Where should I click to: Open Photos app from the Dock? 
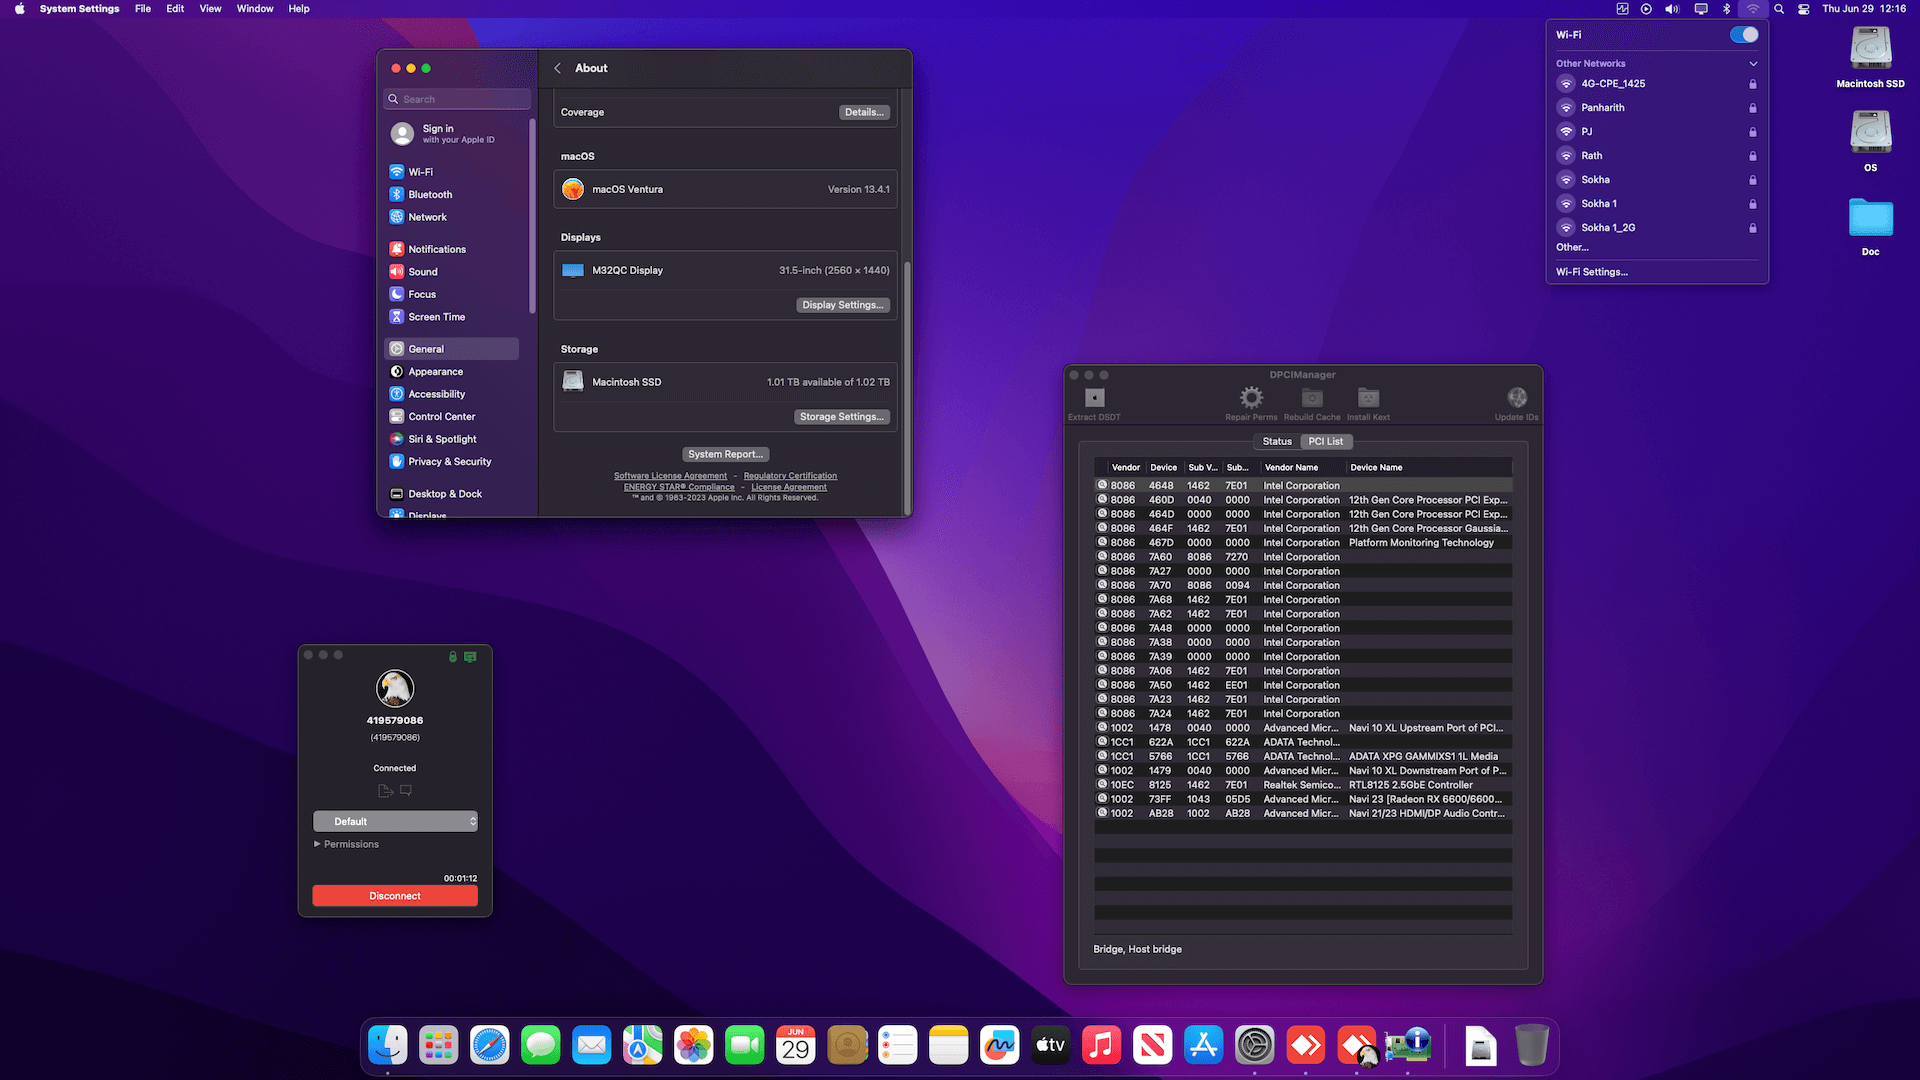693,1046
